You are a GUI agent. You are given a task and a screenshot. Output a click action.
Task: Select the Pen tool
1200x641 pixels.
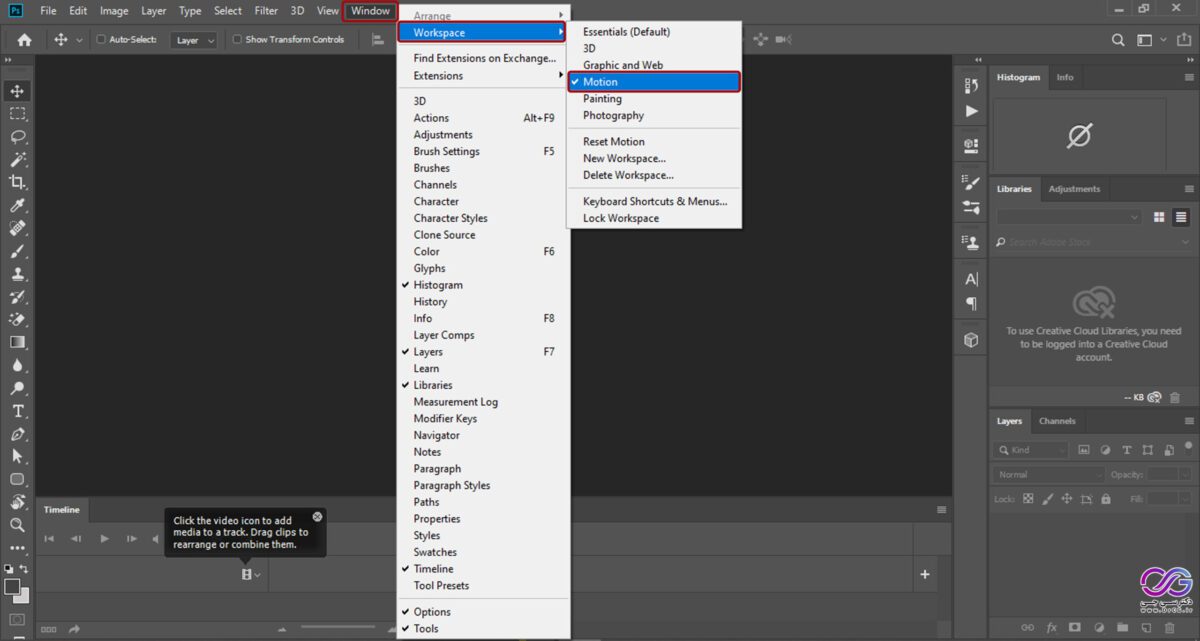click(x=17, y=434)
